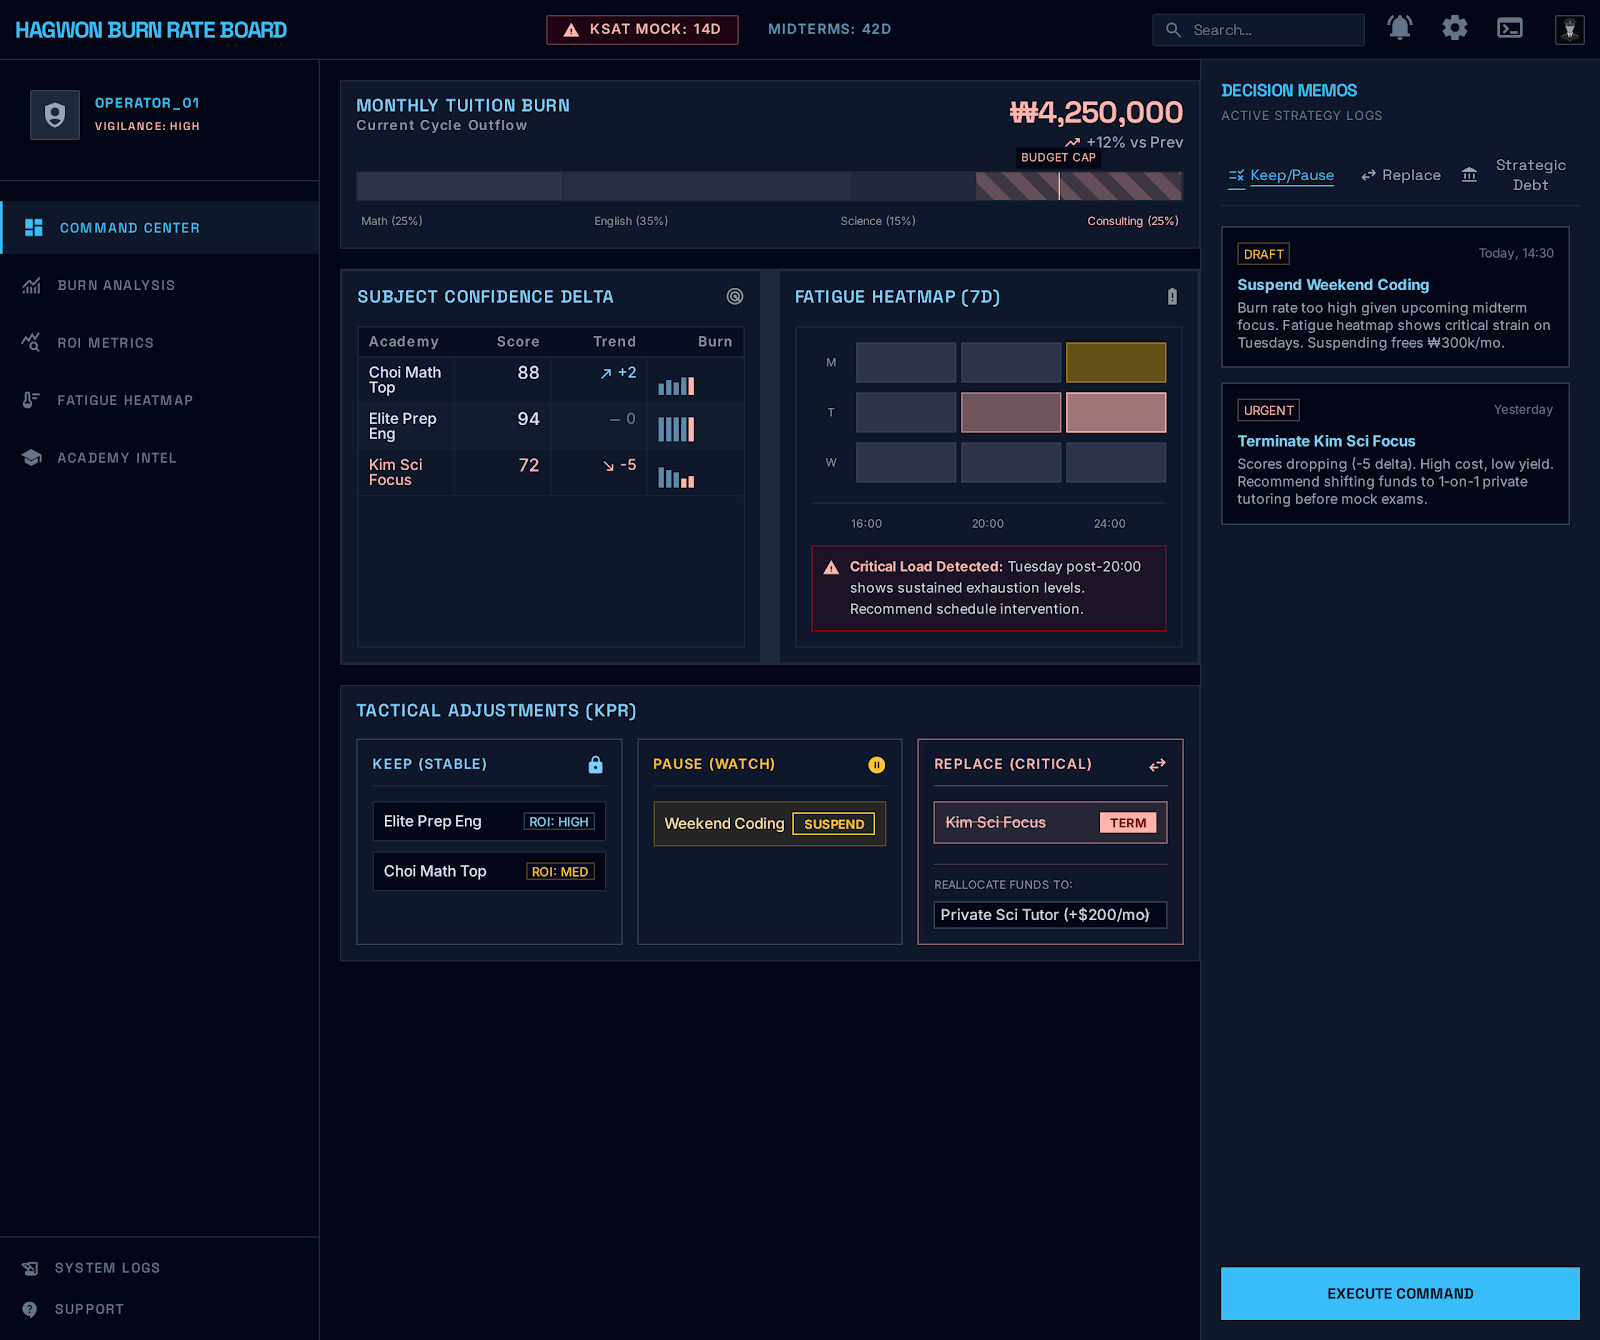The height and width of the screenshot is (1340, 1600).
Task: Toggle the lock on Keep (Stable) panel
Action: point(595,764)
